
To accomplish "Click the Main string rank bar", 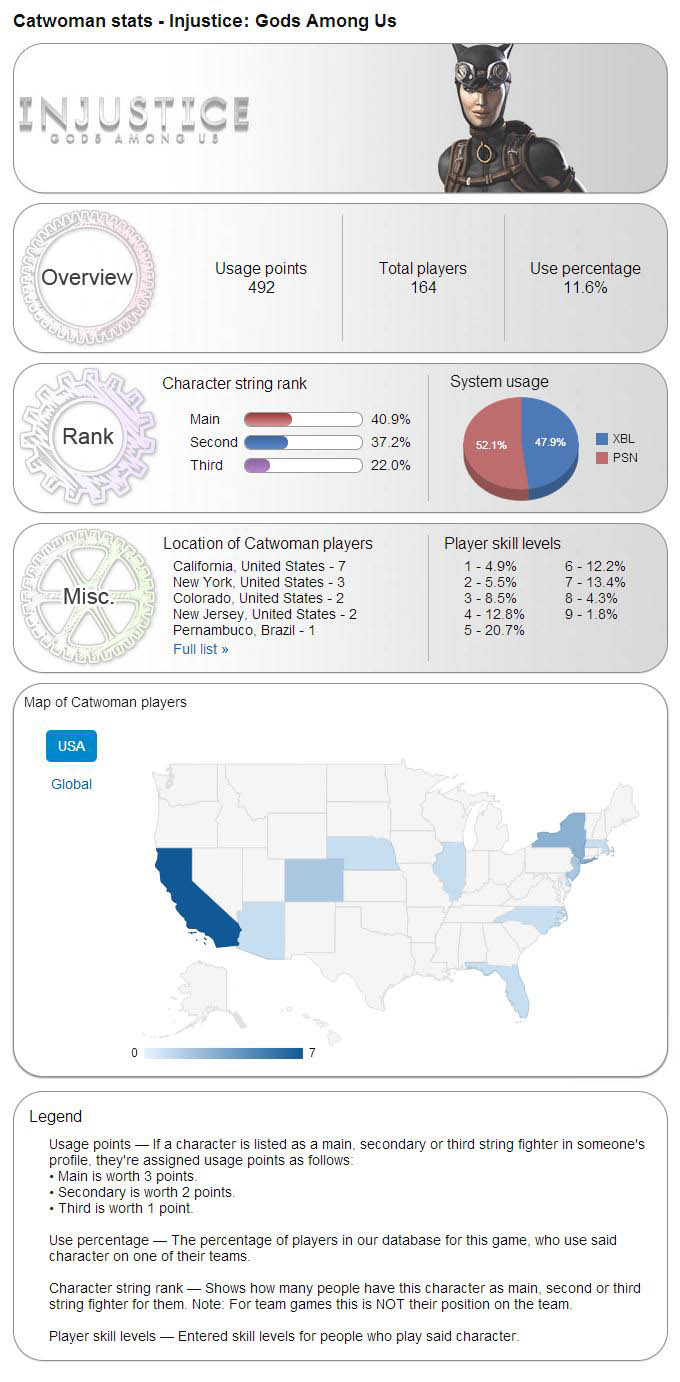I will point(275,419).
